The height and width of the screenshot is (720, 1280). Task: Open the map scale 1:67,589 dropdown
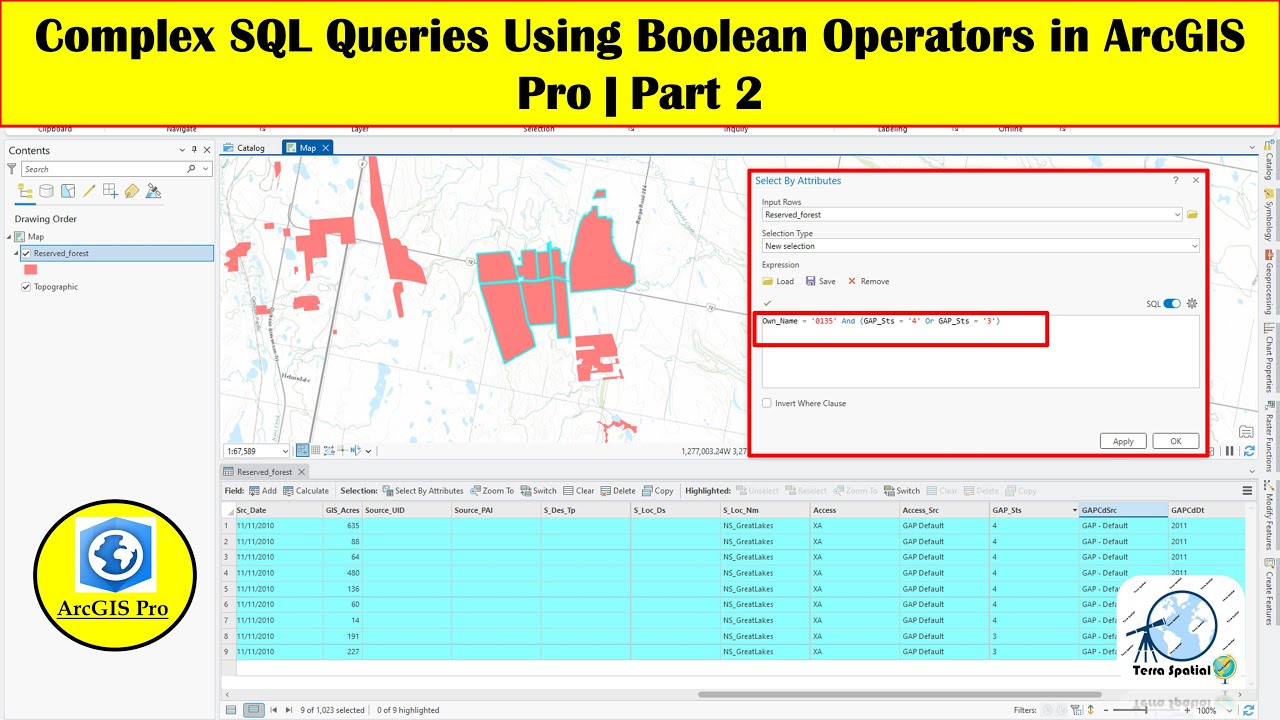284,451
